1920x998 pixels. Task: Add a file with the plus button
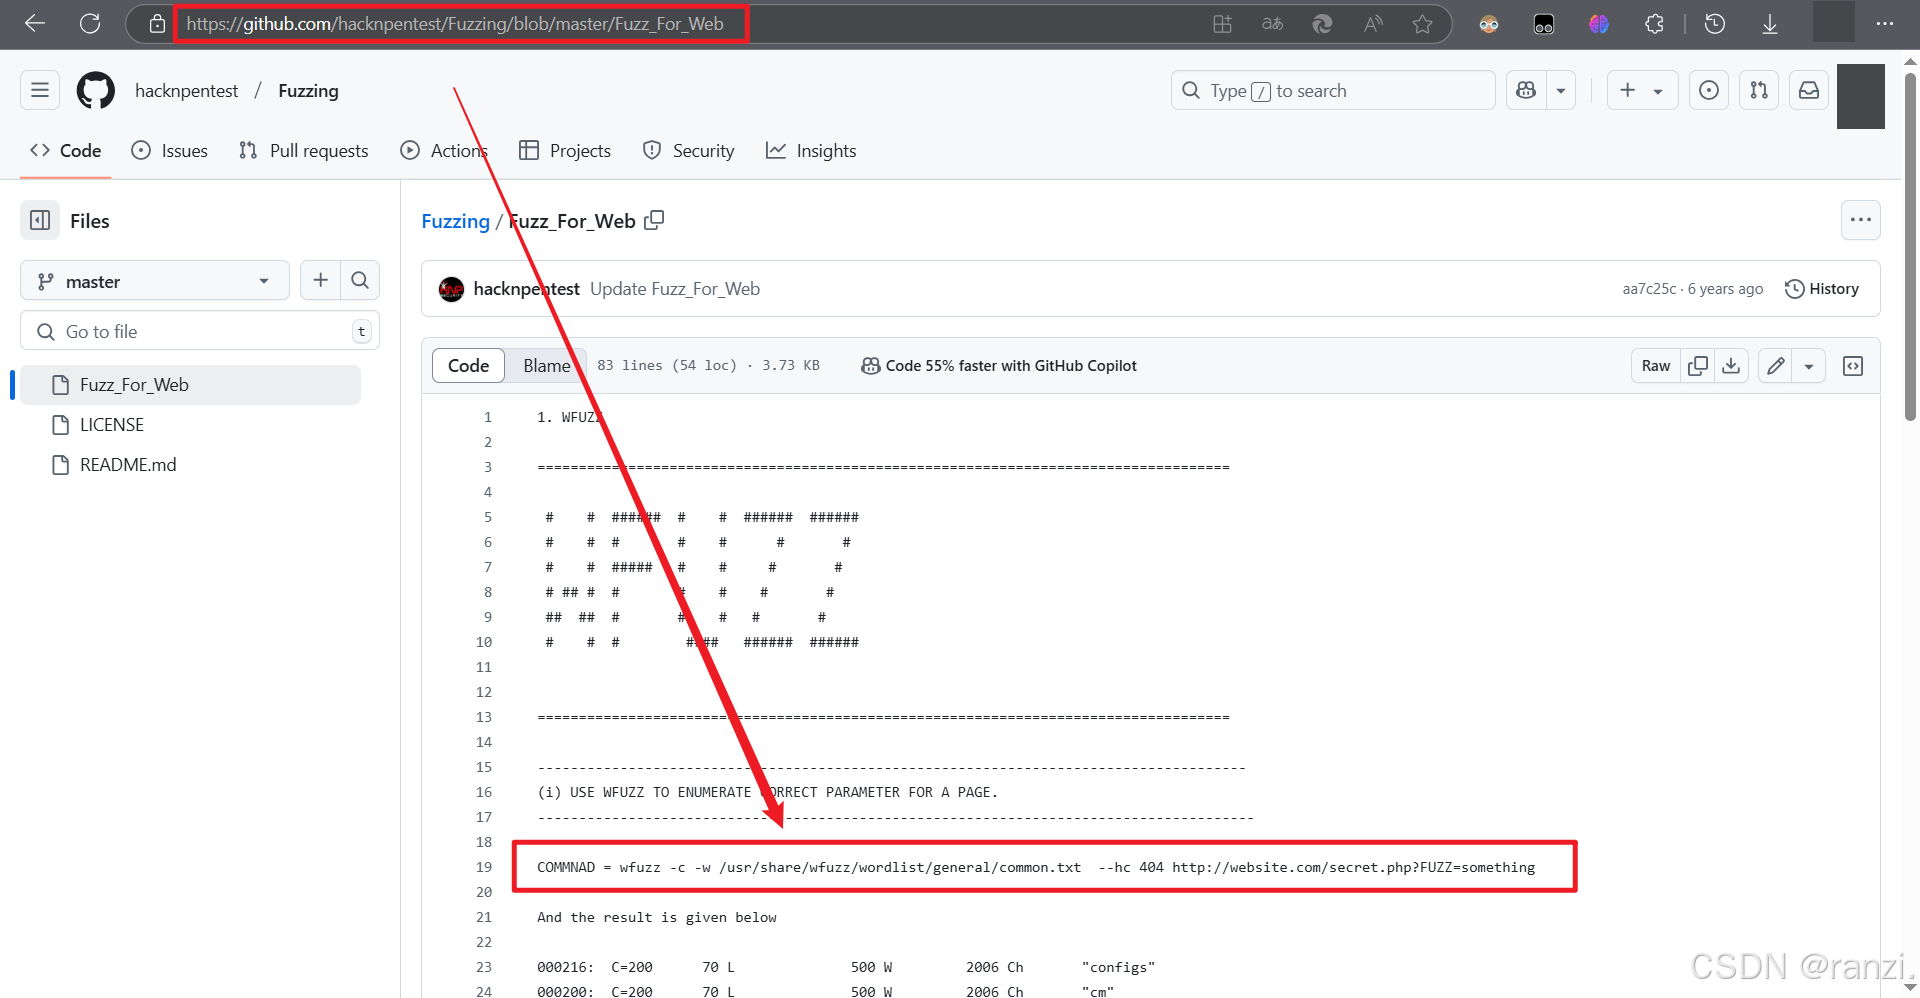coord(320,280)
